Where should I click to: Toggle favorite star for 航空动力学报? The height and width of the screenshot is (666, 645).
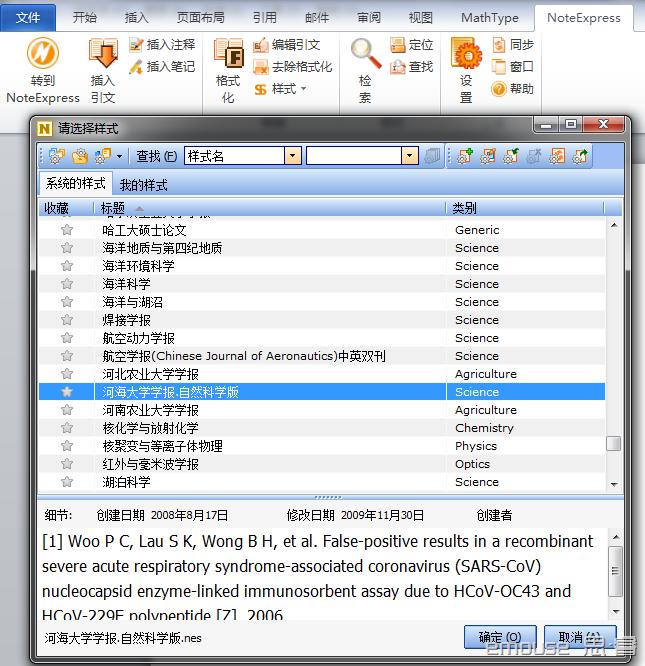pos(67,338)
